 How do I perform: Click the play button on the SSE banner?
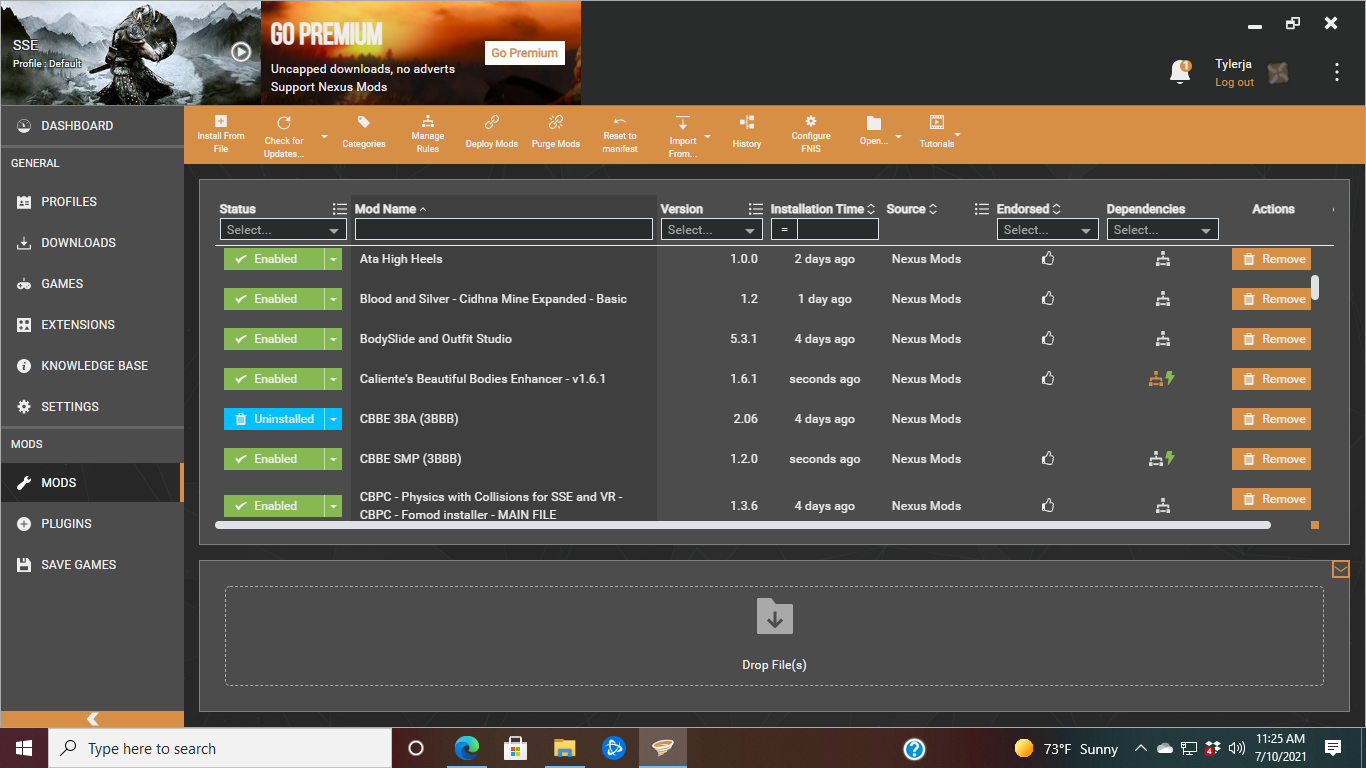click(x=241, y=52)
